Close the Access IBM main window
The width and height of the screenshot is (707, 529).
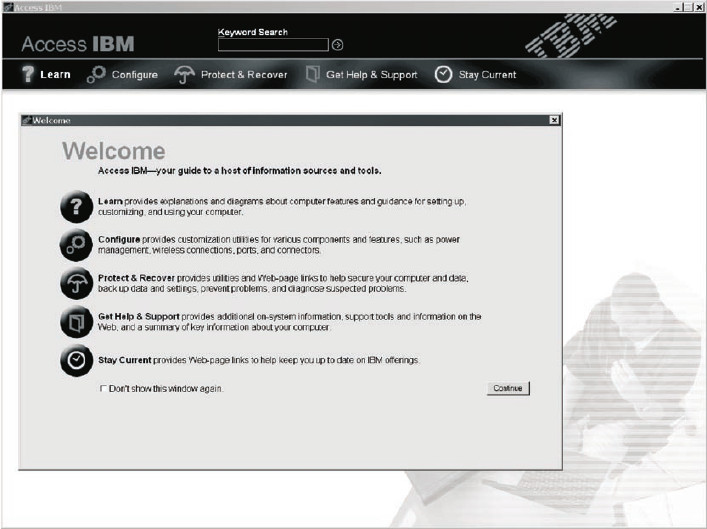698,7
